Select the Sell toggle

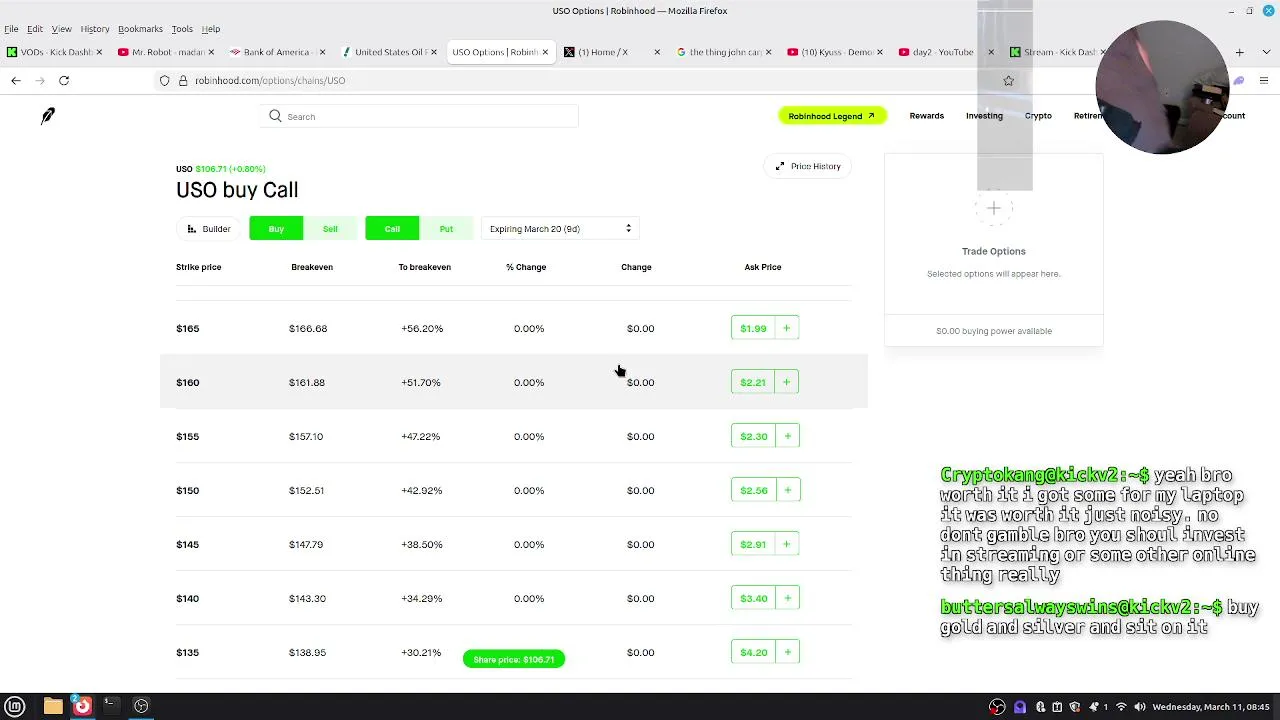(330, 229)
